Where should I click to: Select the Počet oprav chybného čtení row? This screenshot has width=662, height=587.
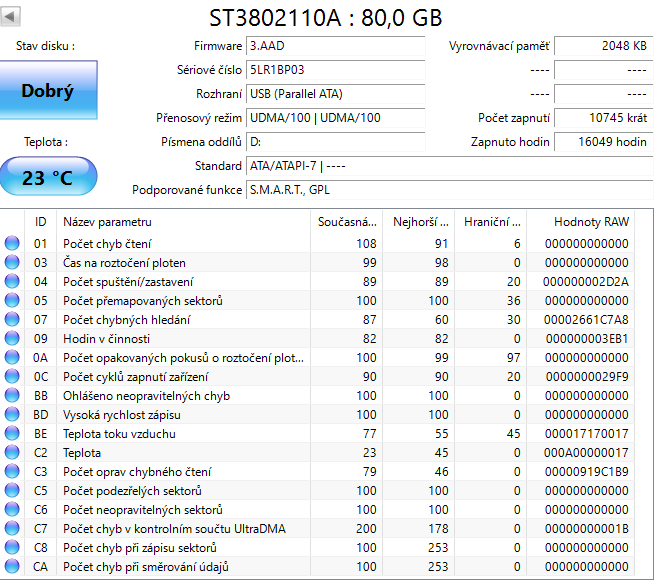coord(317,472)
